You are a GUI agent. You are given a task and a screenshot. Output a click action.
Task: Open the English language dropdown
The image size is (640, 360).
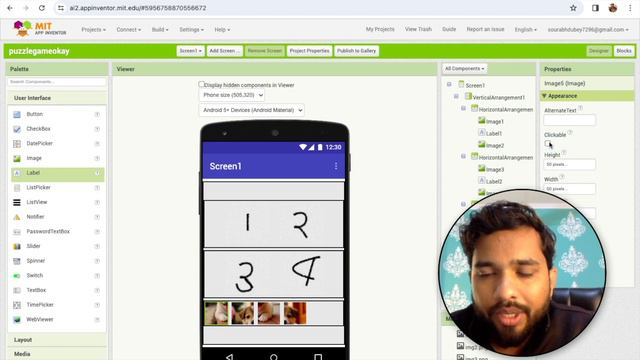pyautogui.click(x=526, y=29)
